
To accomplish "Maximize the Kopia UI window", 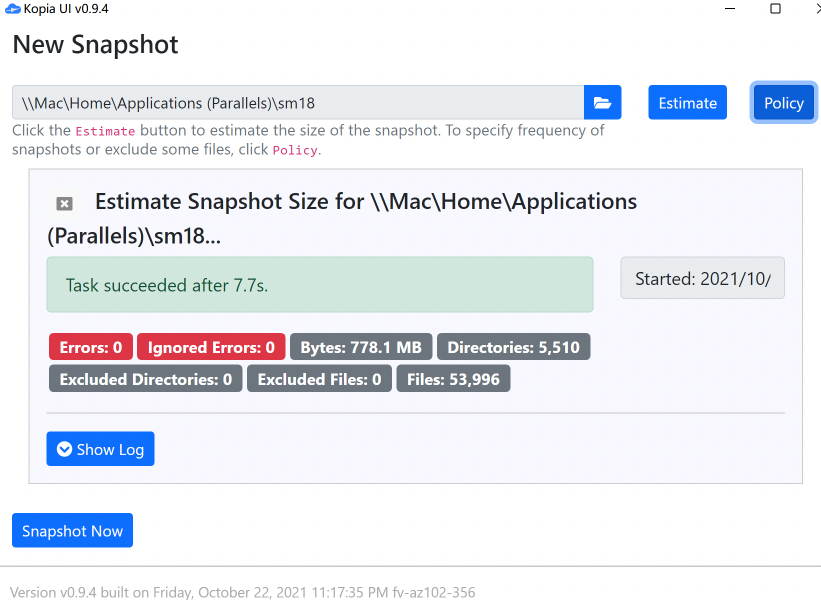I will click(775, 9).
